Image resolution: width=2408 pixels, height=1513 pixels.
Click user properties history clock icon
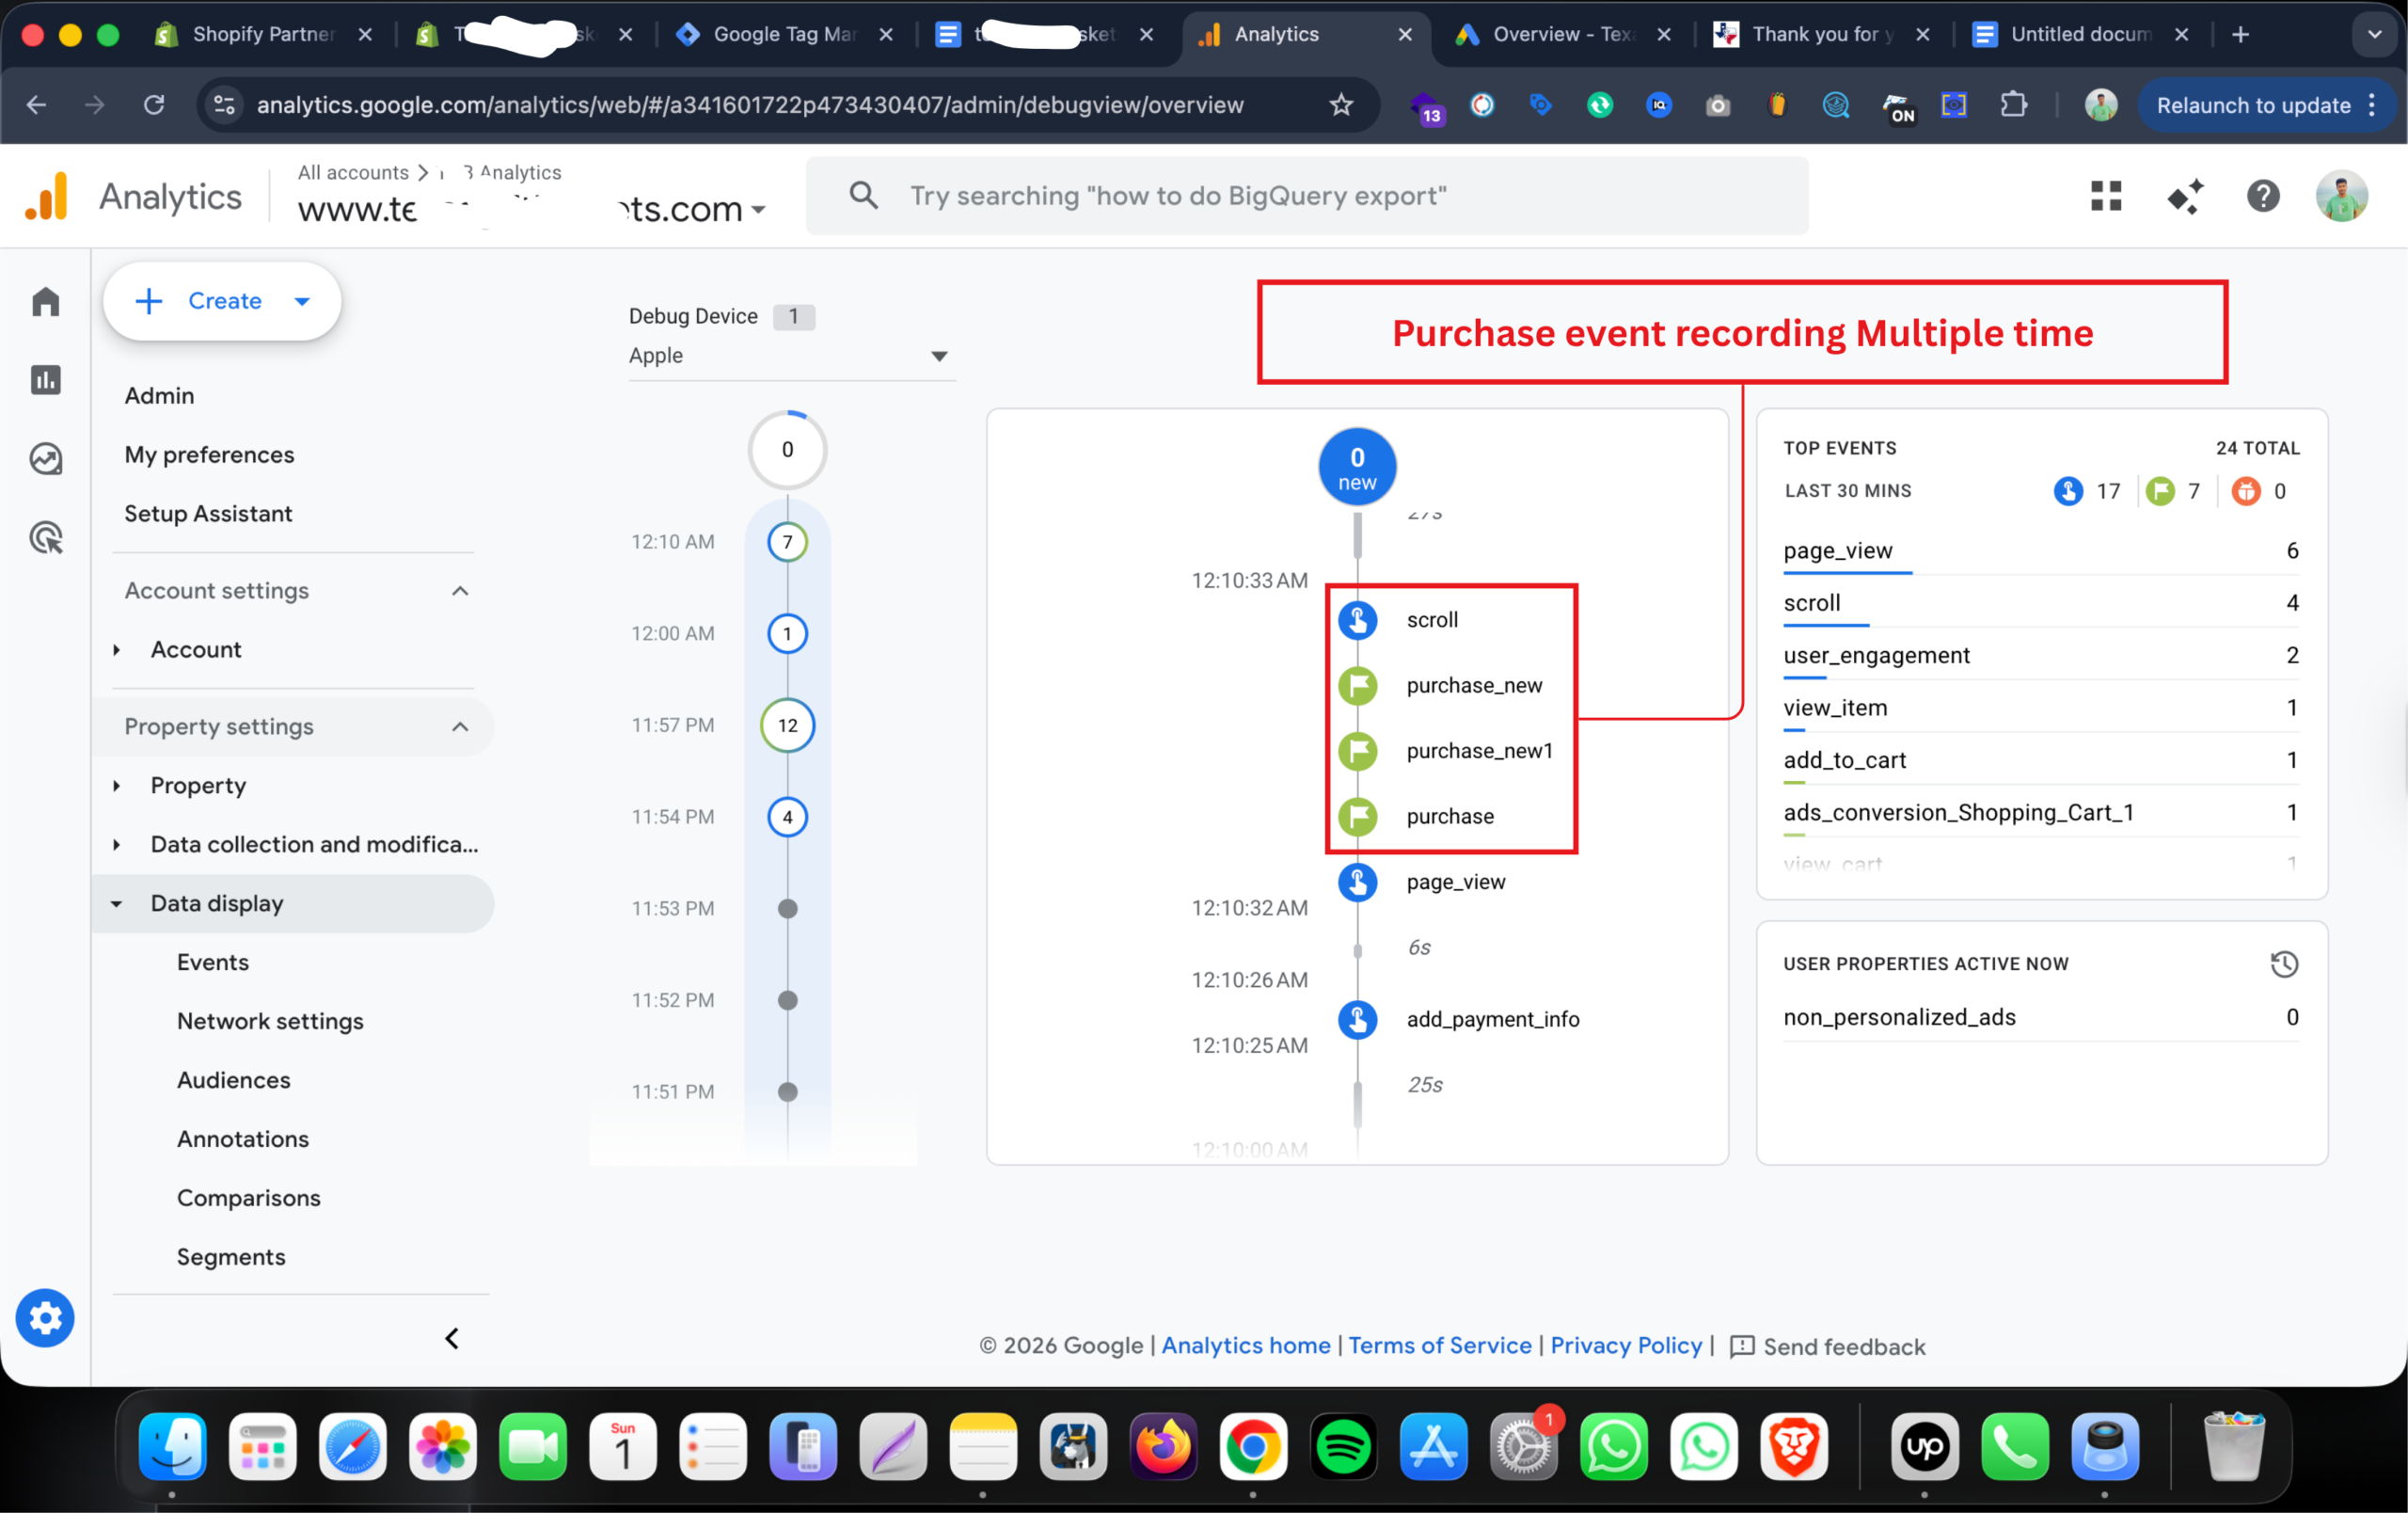click(x=2284, y=964)
